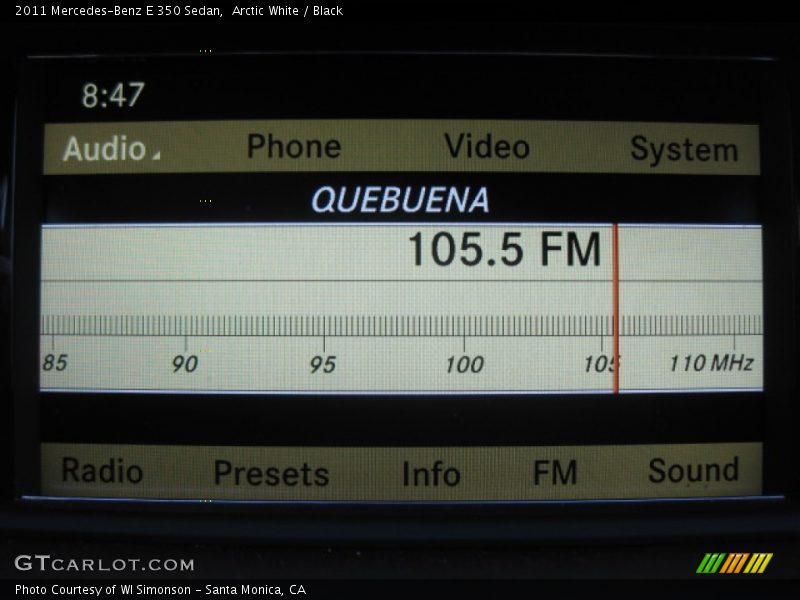Open Sound settings
Image resolution: width=800 pixels, height=600 pixels.
693,470
